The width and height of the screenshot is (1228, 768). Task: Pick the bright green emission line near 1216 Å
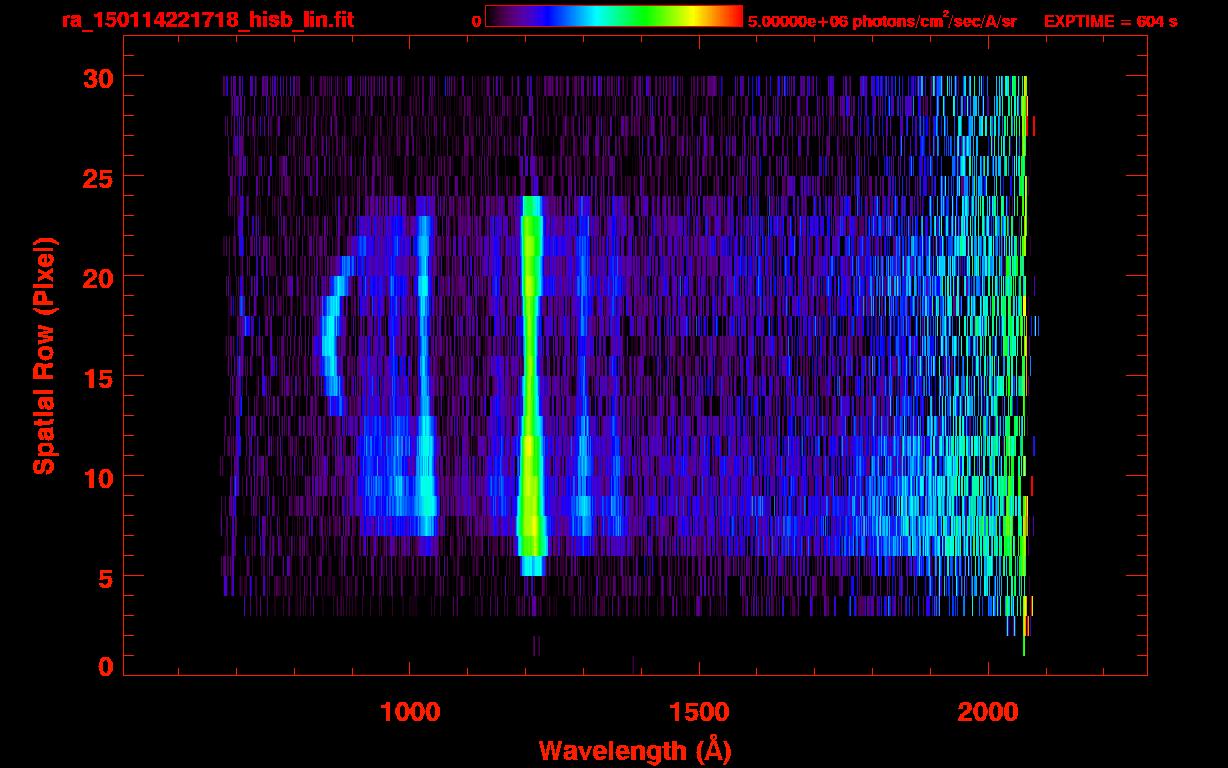tap(531, 380)
